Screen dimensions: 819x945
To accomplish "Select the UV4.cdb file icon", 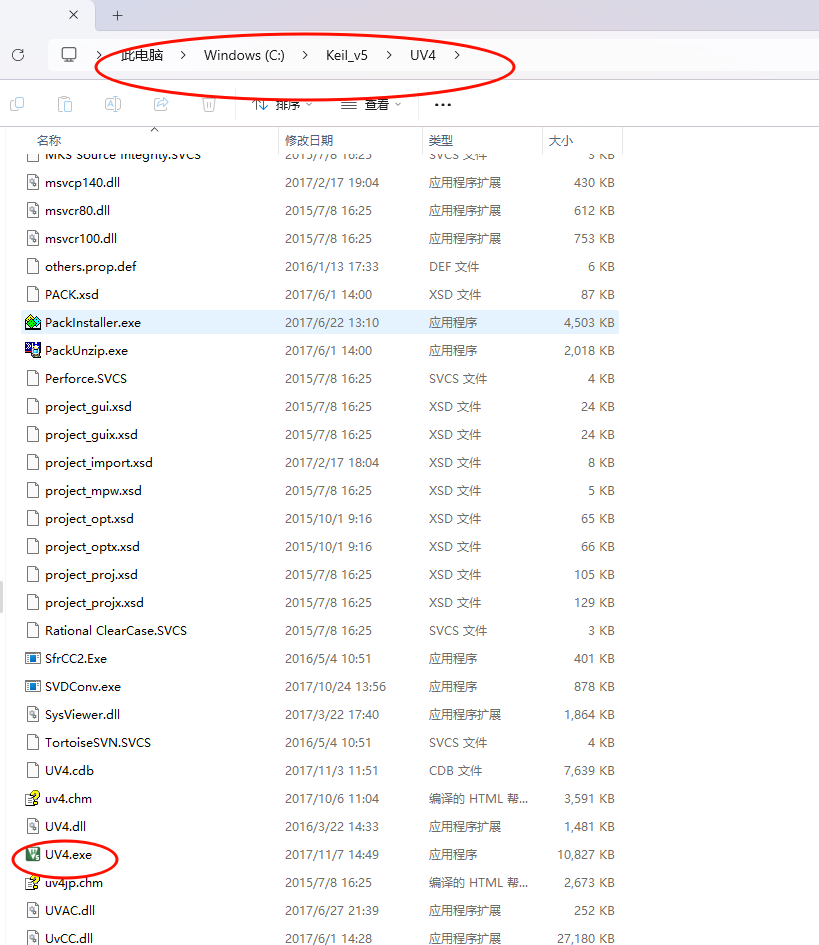I will [33, 771].
